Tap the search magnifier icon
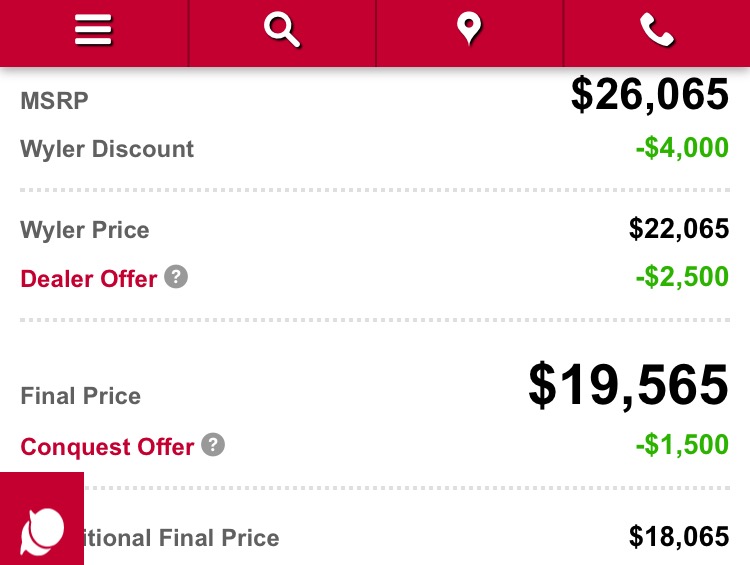This screenshot has height=565, width=750. click(x=282, y=30)
